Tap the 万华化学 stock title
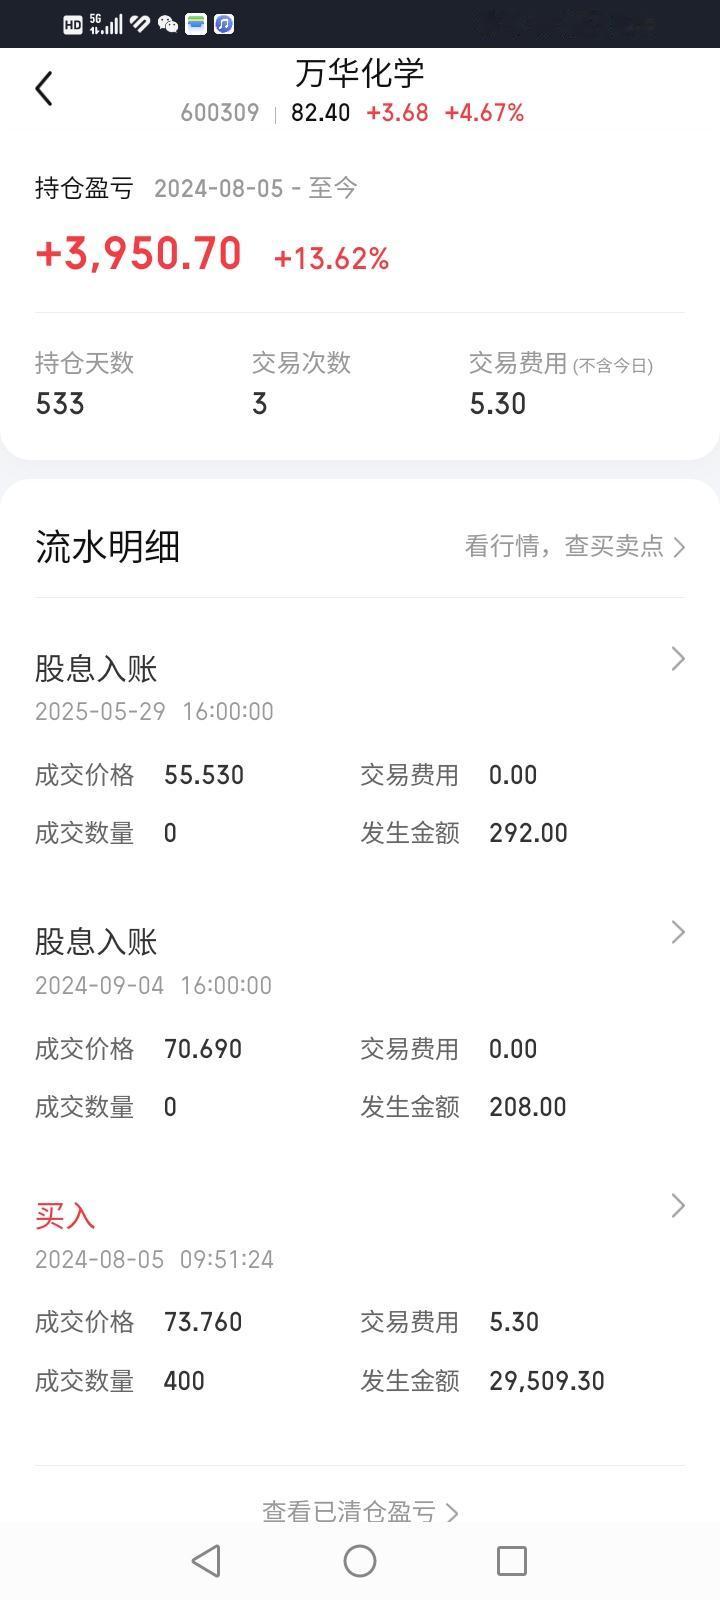The width and height of the screenshot is (720, 1600). (360, 73)
